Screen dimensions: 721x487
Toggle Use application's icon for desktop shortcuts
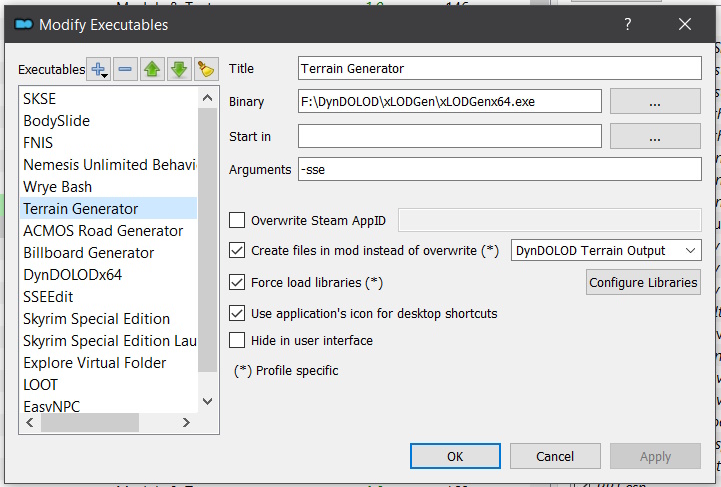click(237, 313)
